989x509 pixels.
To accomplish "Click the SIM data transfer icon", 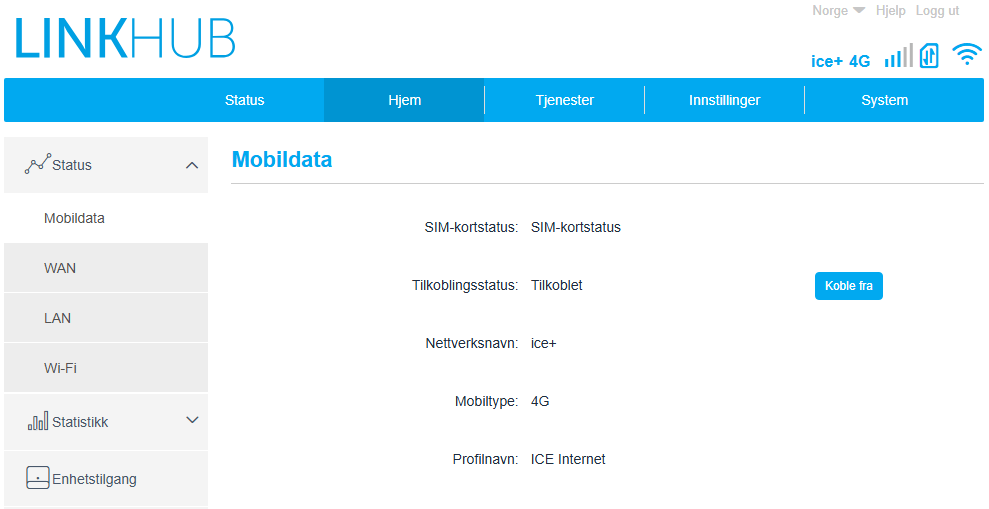I will tap(929, 56).
